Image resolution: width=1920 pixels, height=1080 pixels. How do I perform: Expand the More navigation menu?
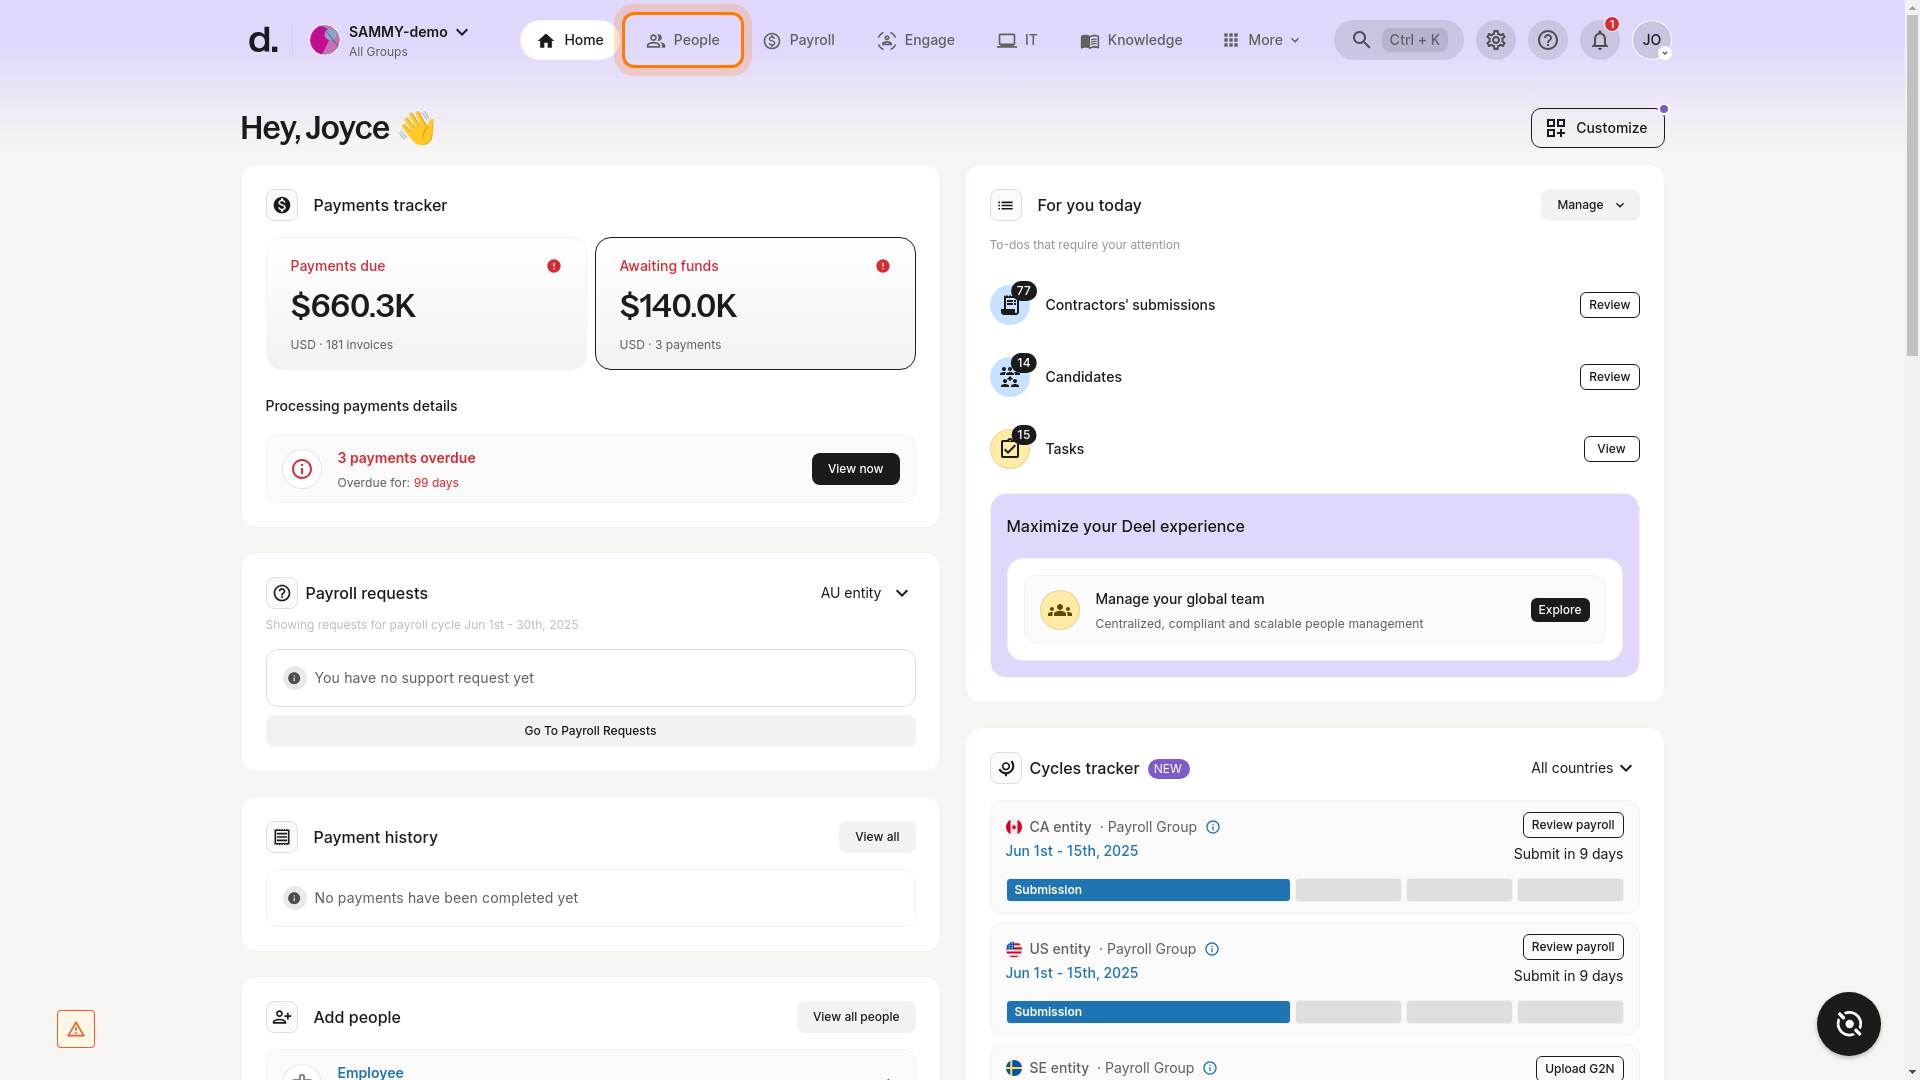point(1261,40)
